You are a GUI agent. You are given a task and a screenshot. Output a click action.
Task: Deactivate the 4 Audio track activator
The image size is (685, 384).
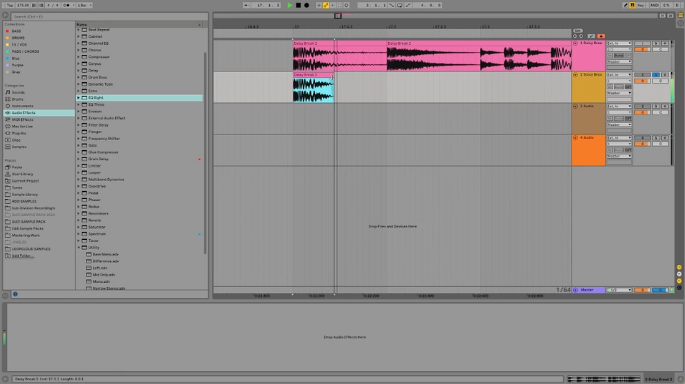click(642, 138)
